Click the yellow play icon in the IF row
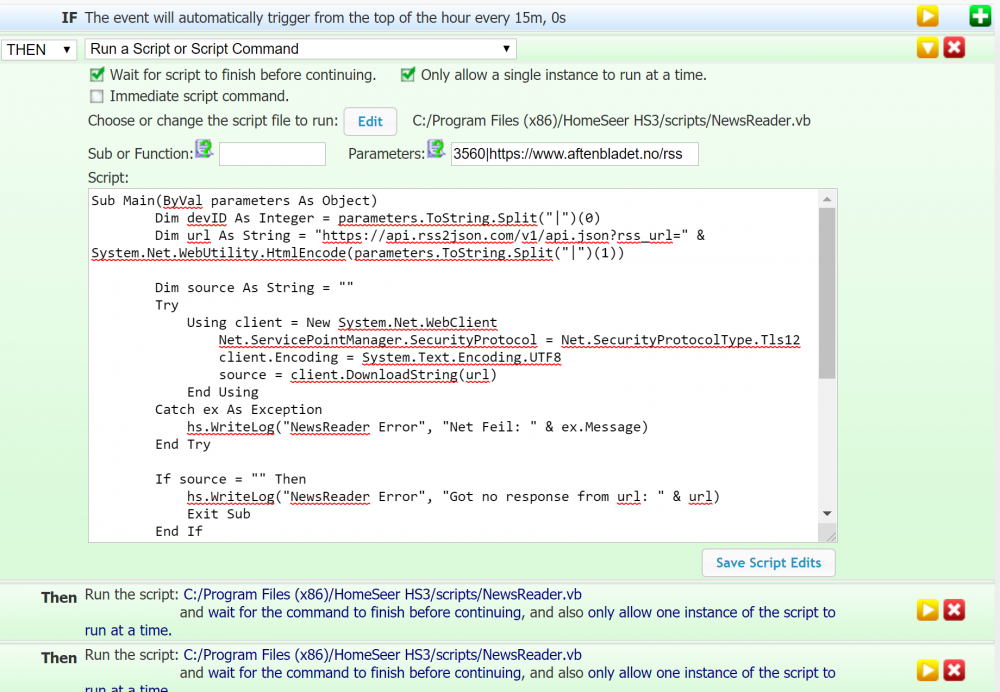 coord(928,16)
